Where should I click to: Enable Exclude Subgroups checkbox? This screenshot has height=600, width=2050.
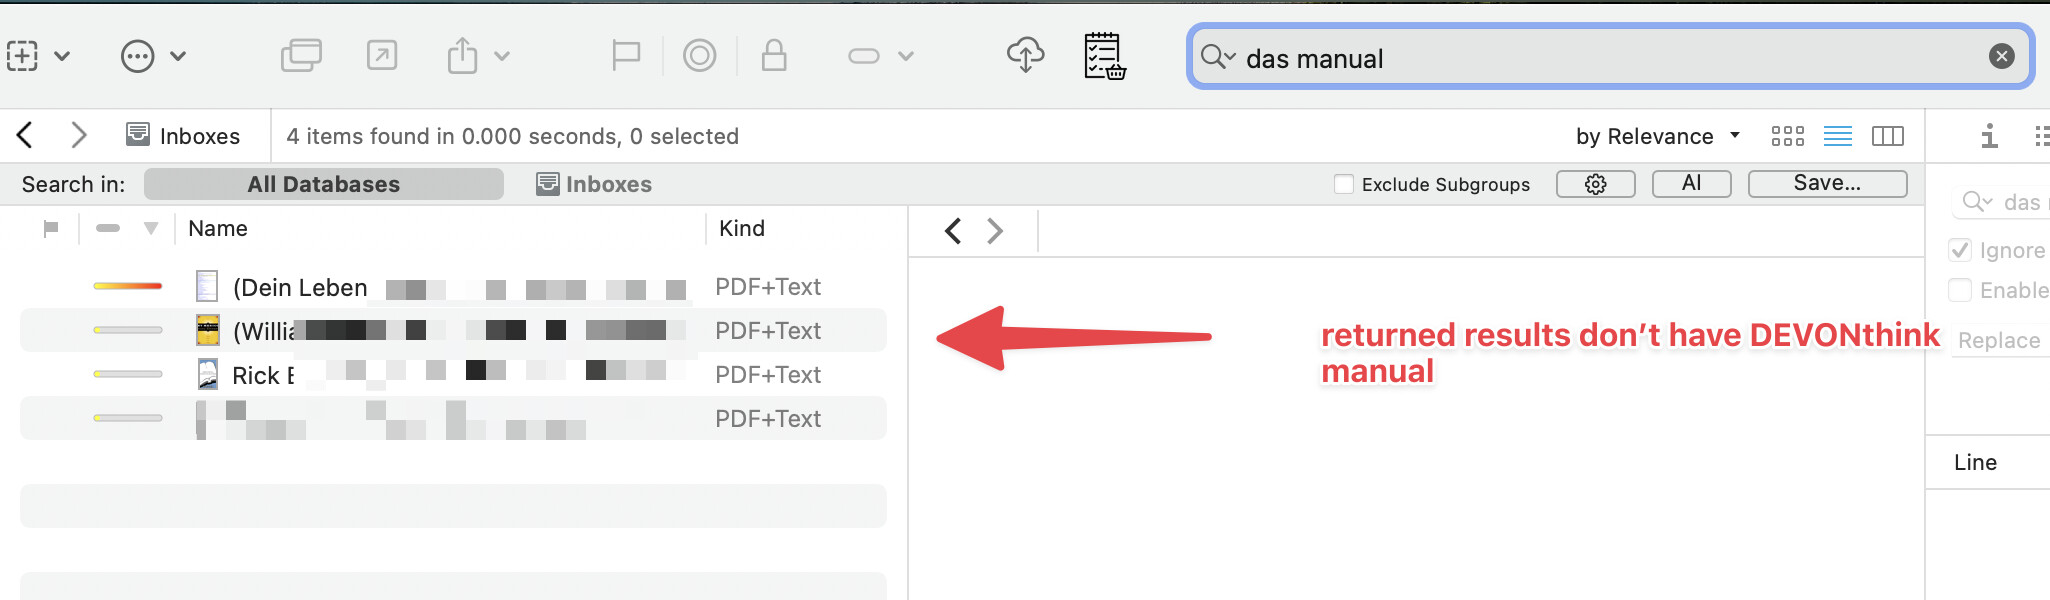click(x=1344, y=184)
